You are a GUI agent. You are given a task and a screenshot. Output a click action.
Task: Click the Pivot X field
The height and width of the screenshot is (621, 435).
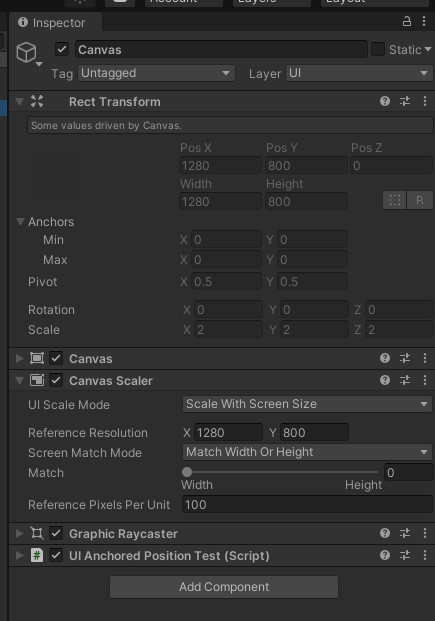tap(226, 281)
